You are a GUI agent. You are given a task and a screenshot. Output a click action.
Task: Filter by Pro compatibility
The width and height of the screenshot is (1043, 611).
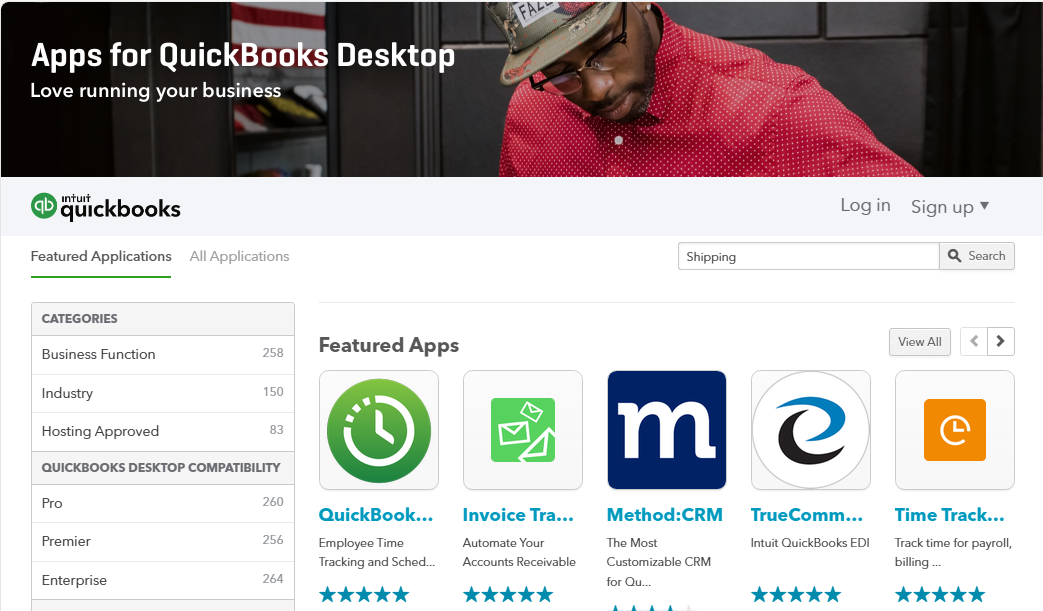click(x=163, y=503)
